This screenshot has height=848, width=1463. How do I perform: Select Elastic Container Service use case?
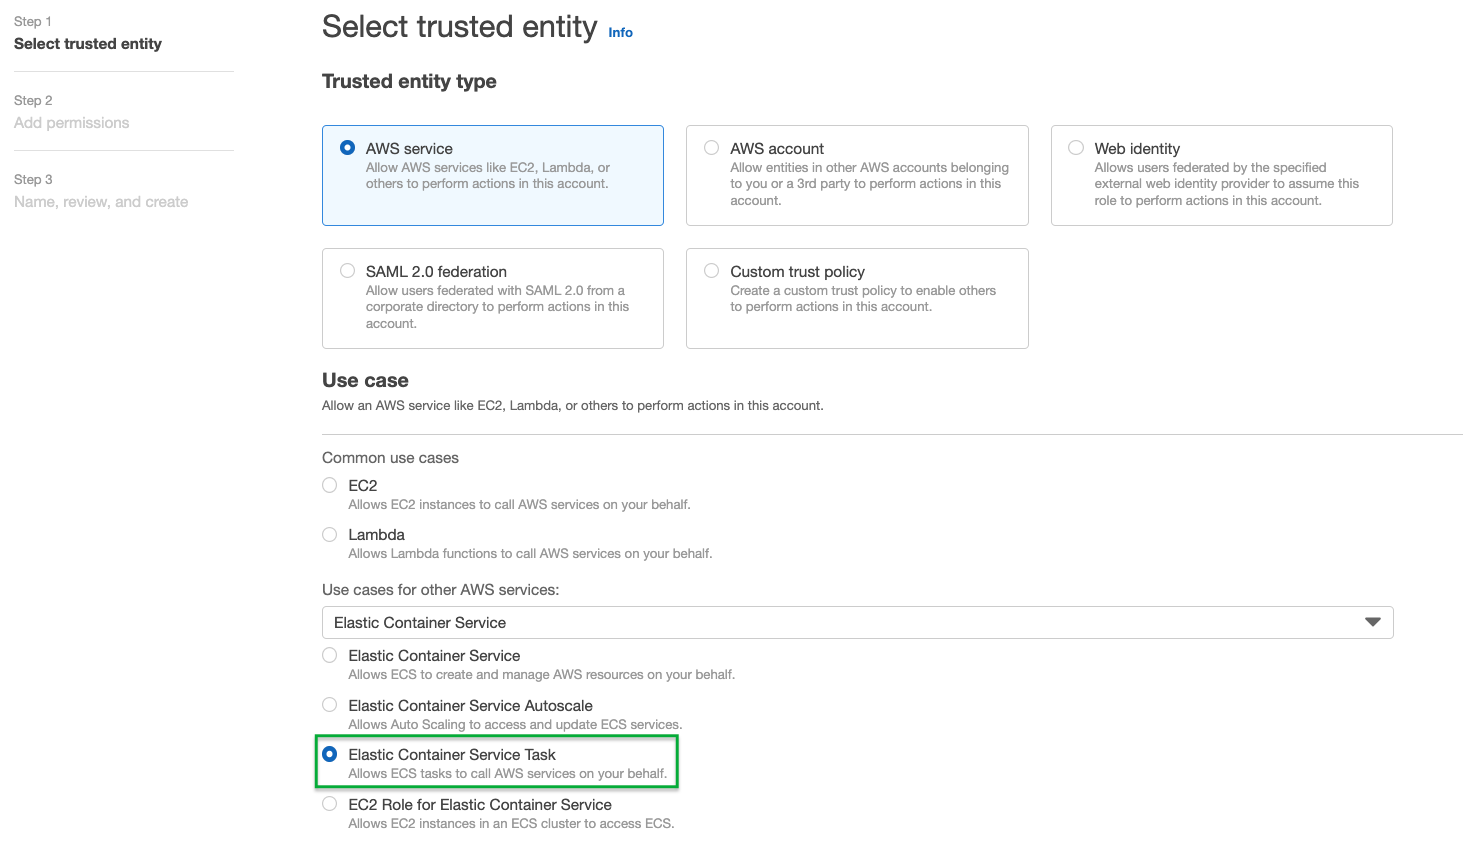pyautogui.click(x=329, y=655)
